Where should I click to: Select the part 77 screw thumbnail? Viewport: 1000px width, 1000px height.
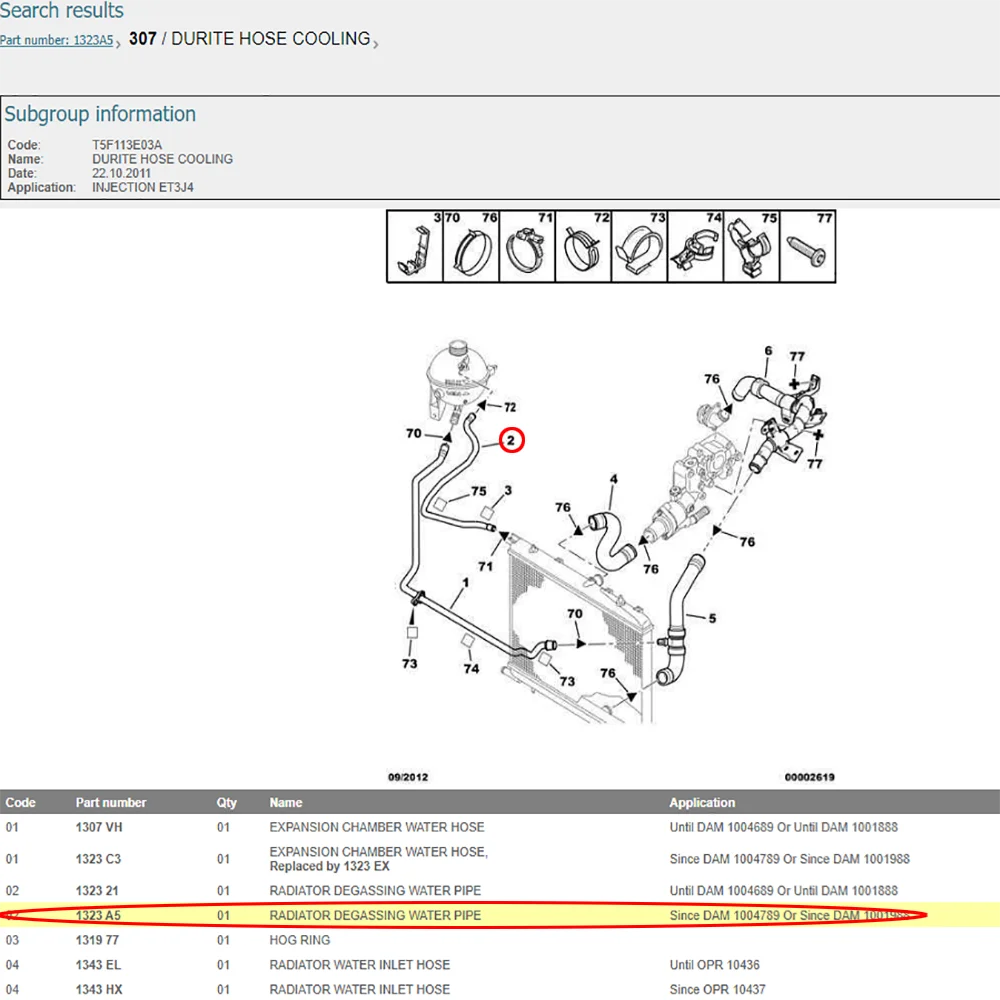807,246
